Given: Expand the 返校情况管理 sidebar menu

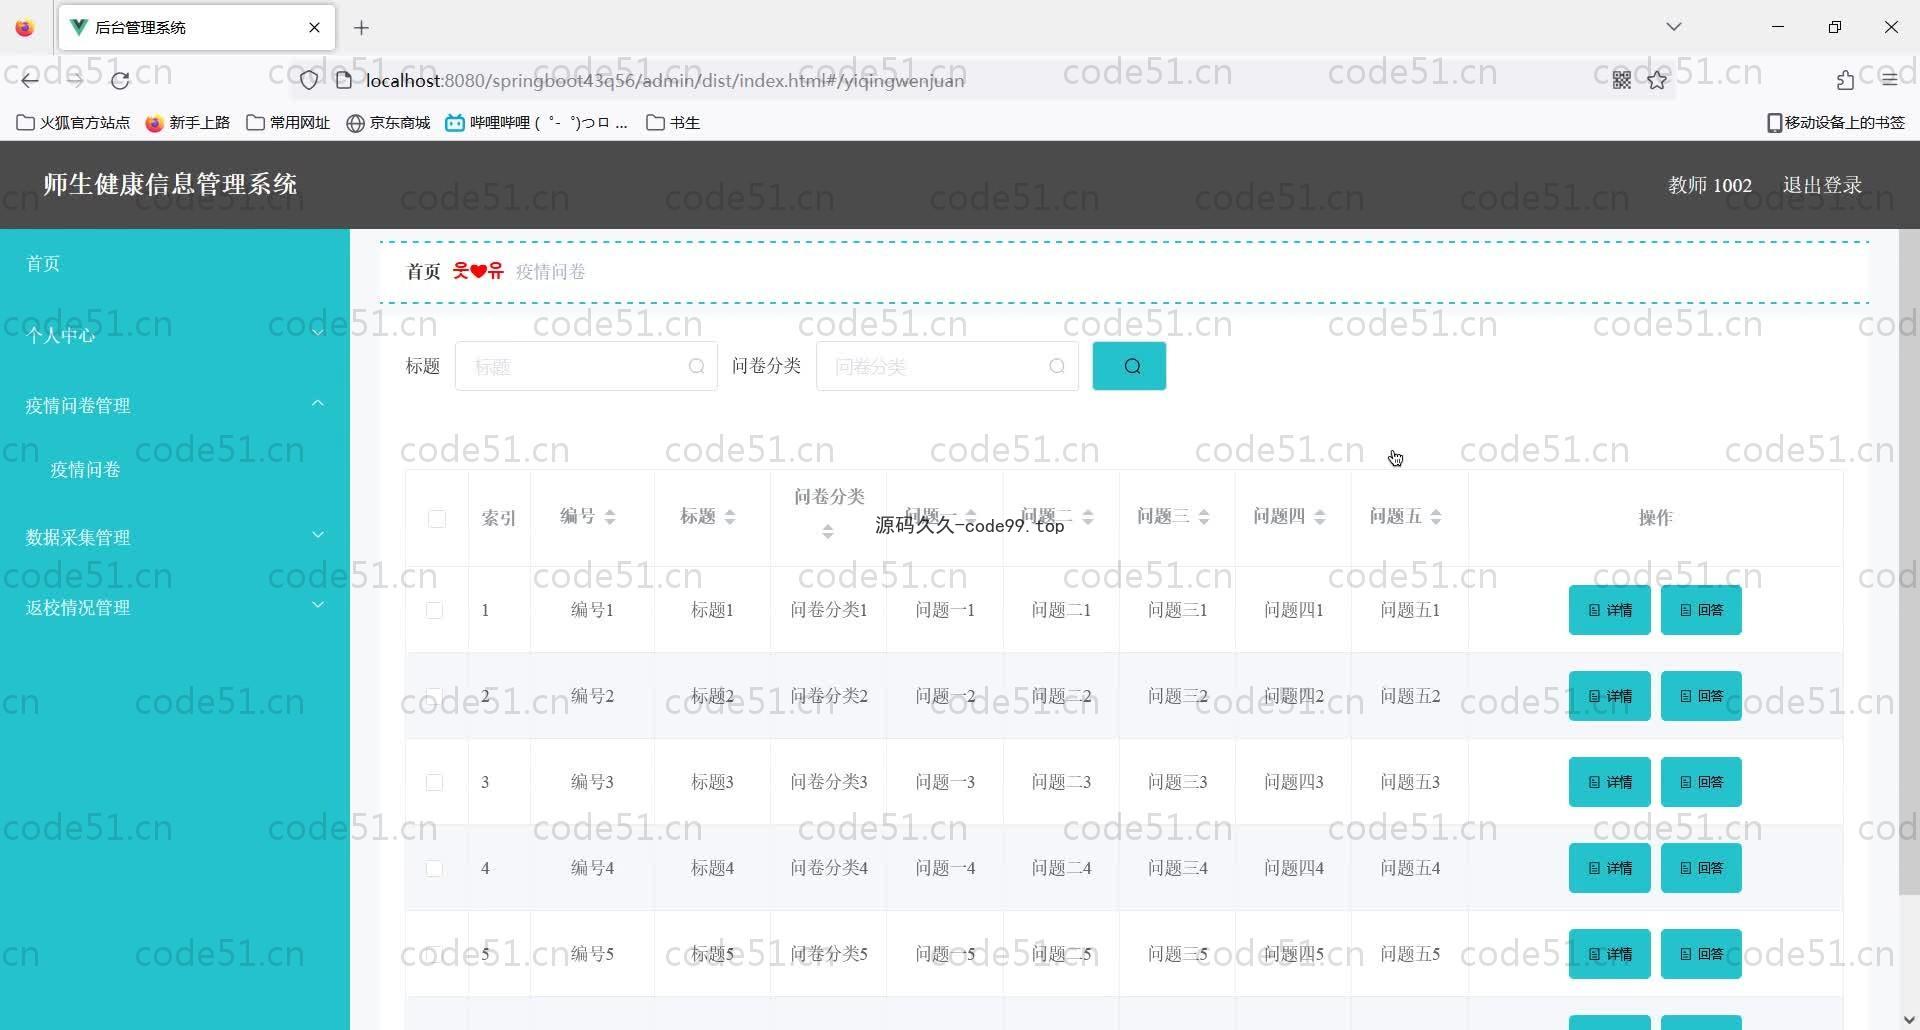Looking at the screenshot, I should (x=175, y=607).
